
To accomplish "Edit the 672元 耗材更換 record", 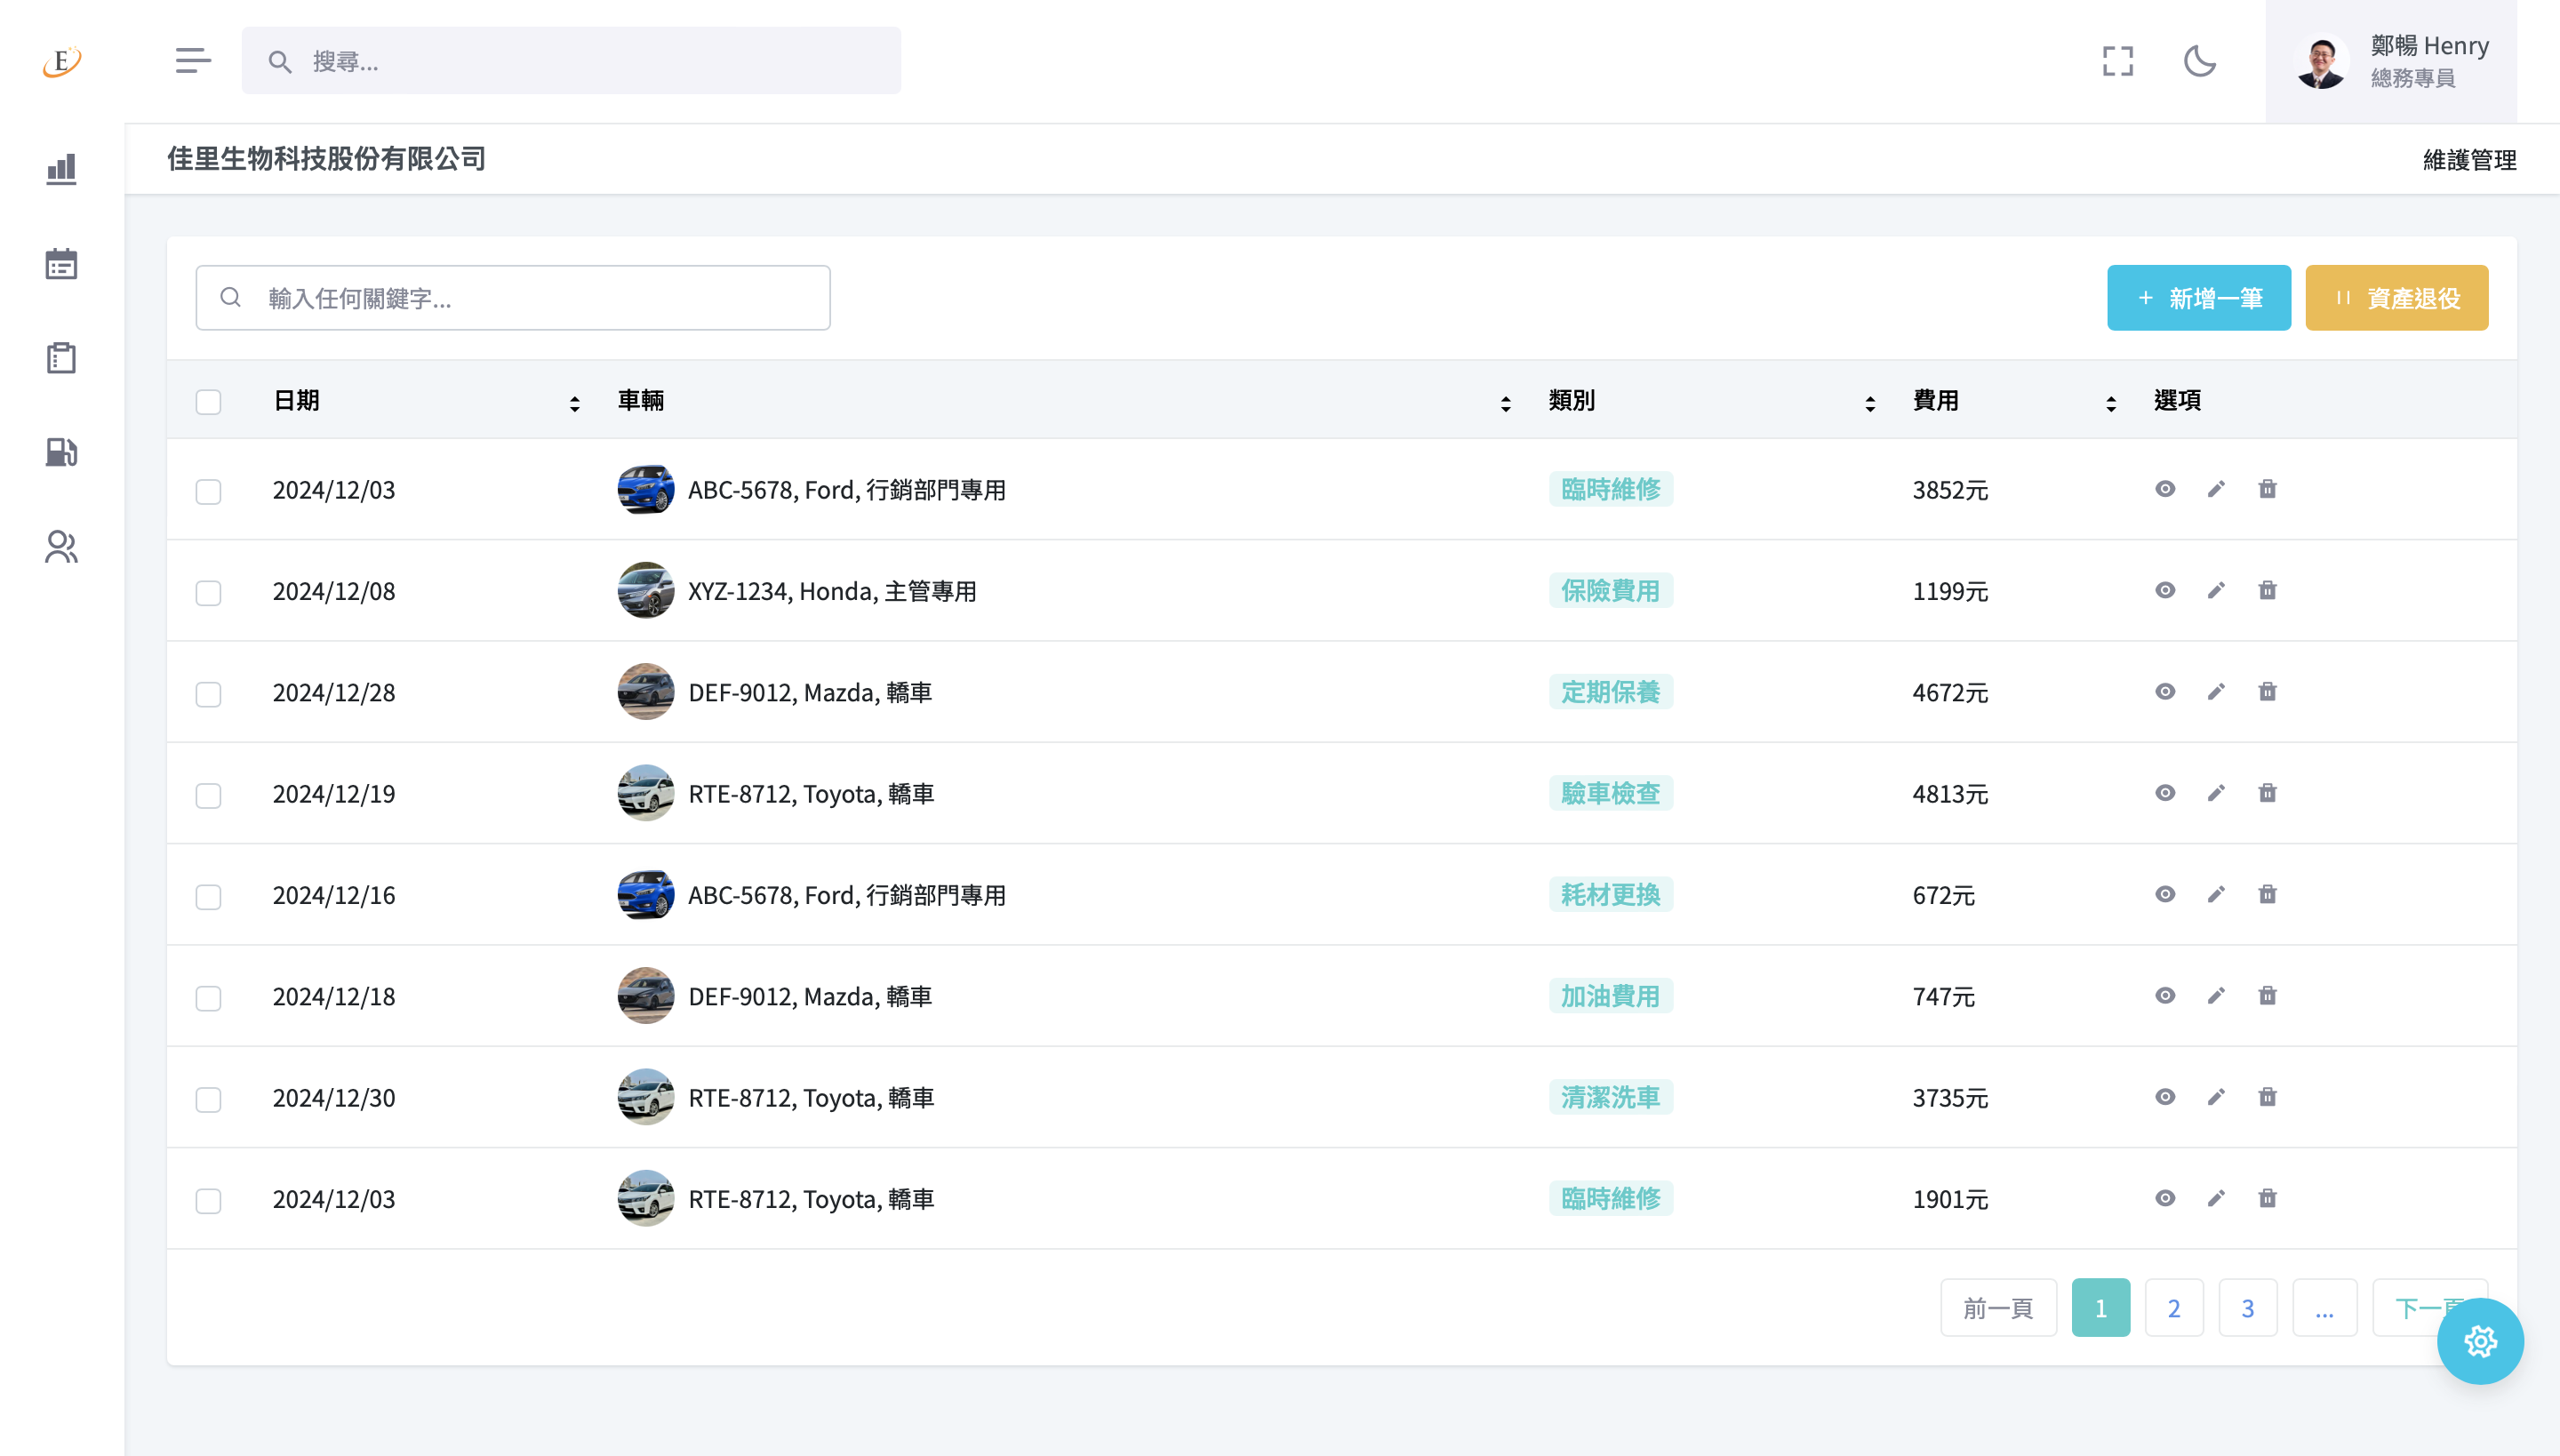I will pos(2216,894).
